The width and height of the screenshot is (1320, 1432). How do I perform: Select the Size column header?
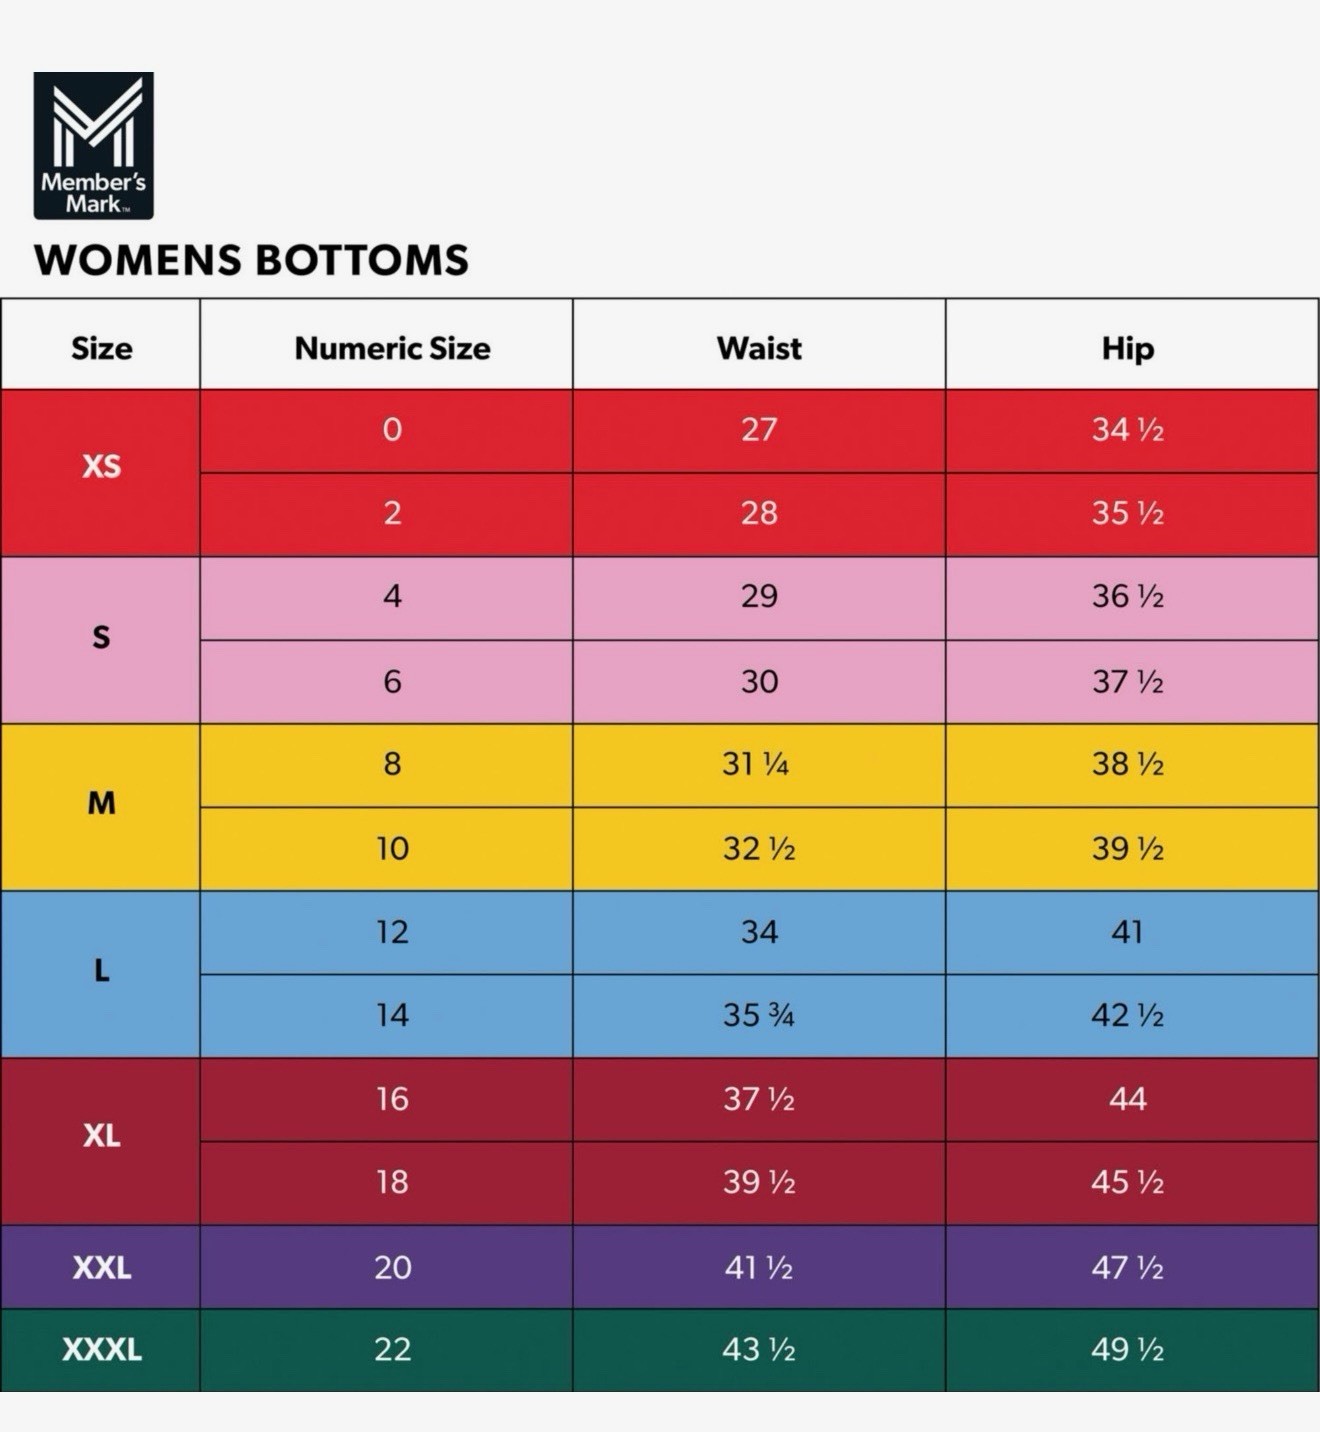[x=101, y=348]
